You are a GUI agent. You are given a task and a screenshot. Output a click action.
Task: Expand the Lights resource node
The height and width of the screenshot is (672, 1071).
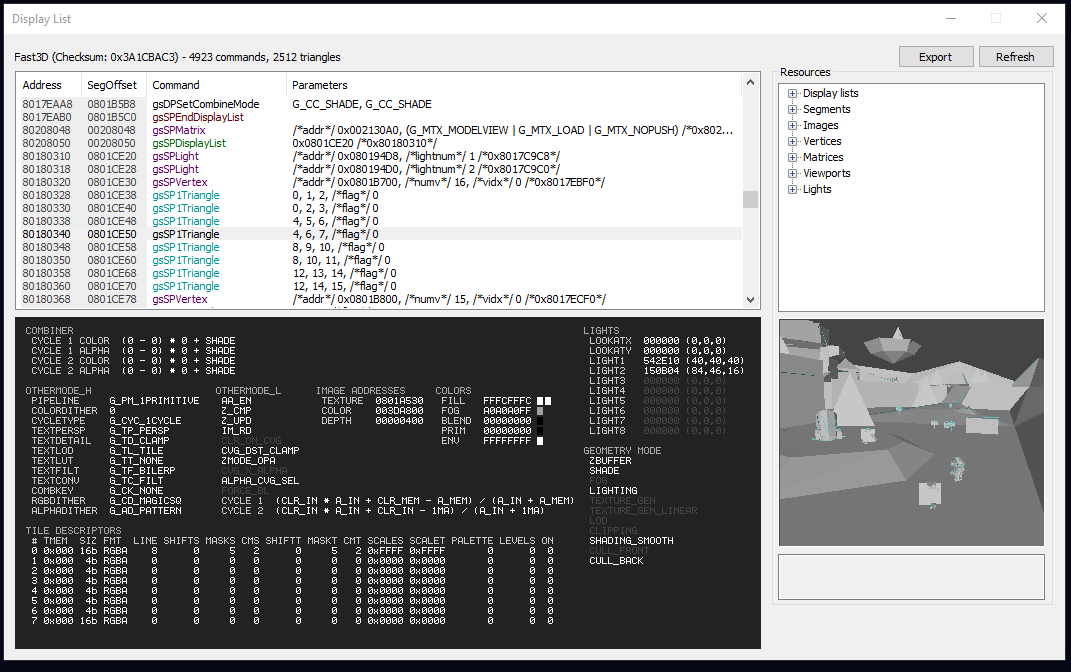[793, 190]
